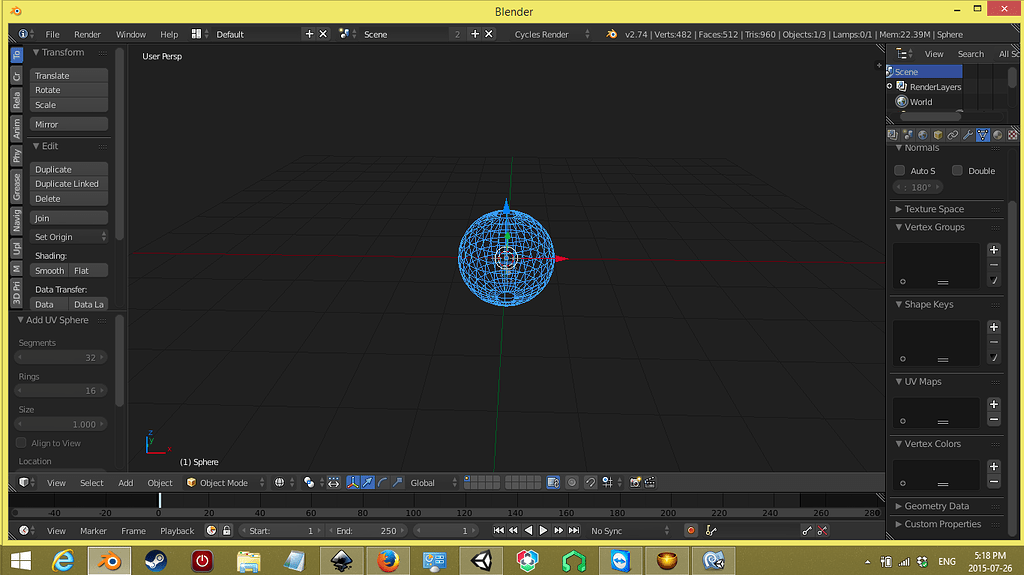Click the Translate button

69,75
